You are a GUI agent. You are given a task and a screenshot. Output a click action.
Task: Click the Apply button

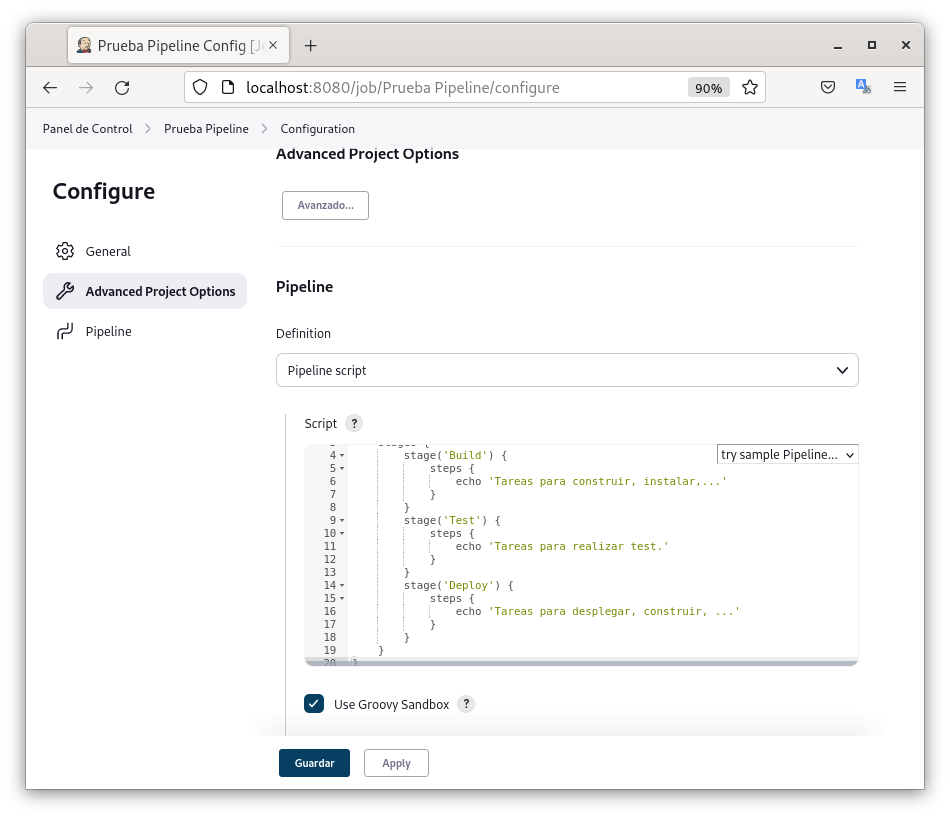(396, 763)
